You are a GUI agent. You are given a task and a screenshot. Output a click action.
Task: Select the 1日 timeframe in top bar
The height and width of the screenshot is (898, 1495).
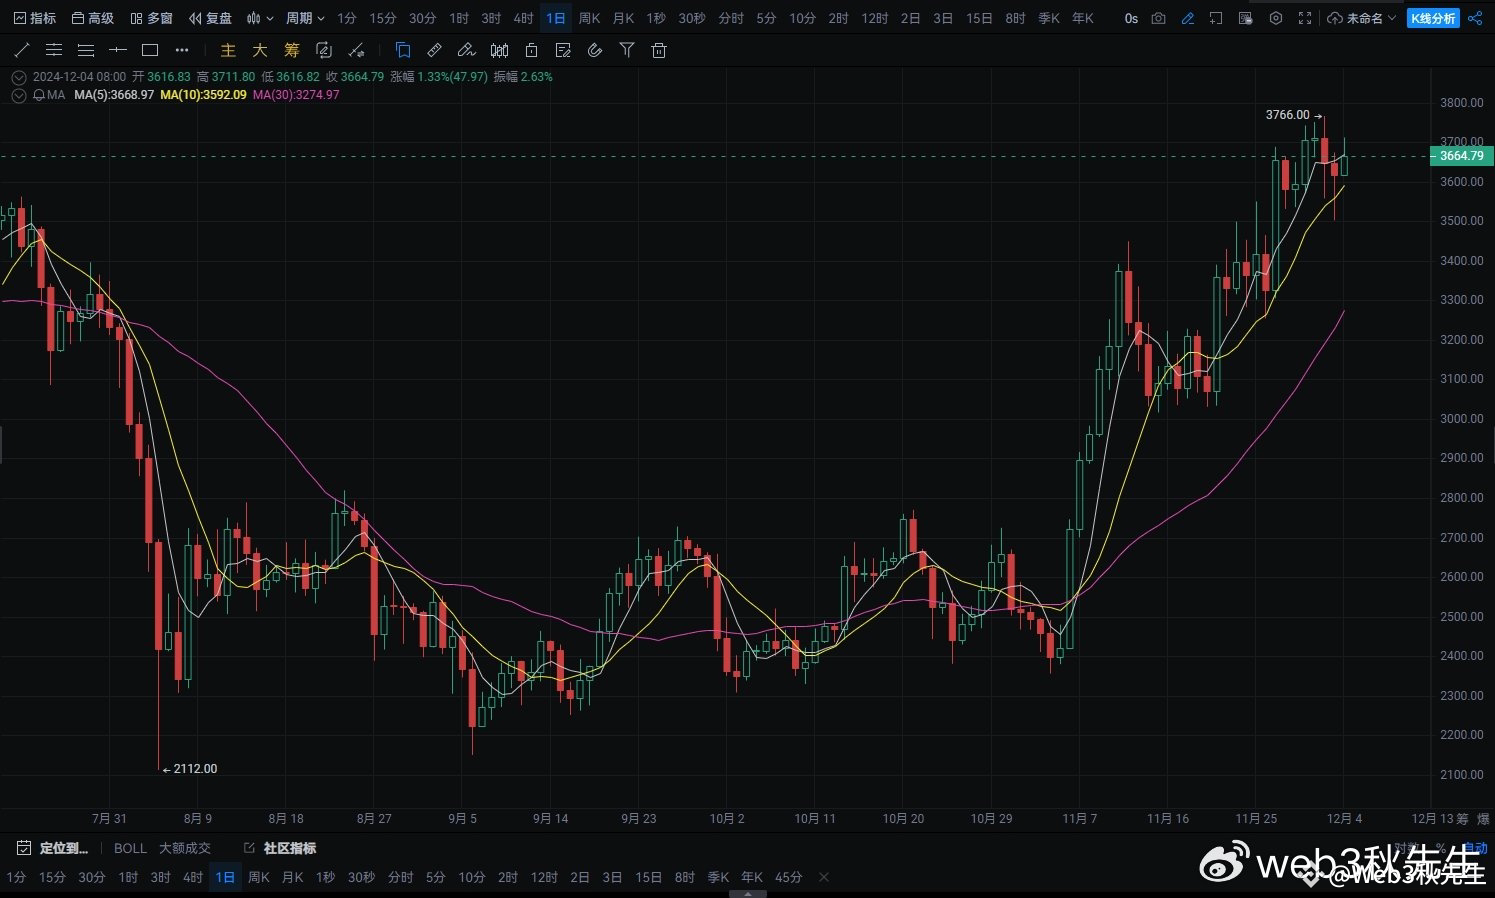[x=556, y=18]
